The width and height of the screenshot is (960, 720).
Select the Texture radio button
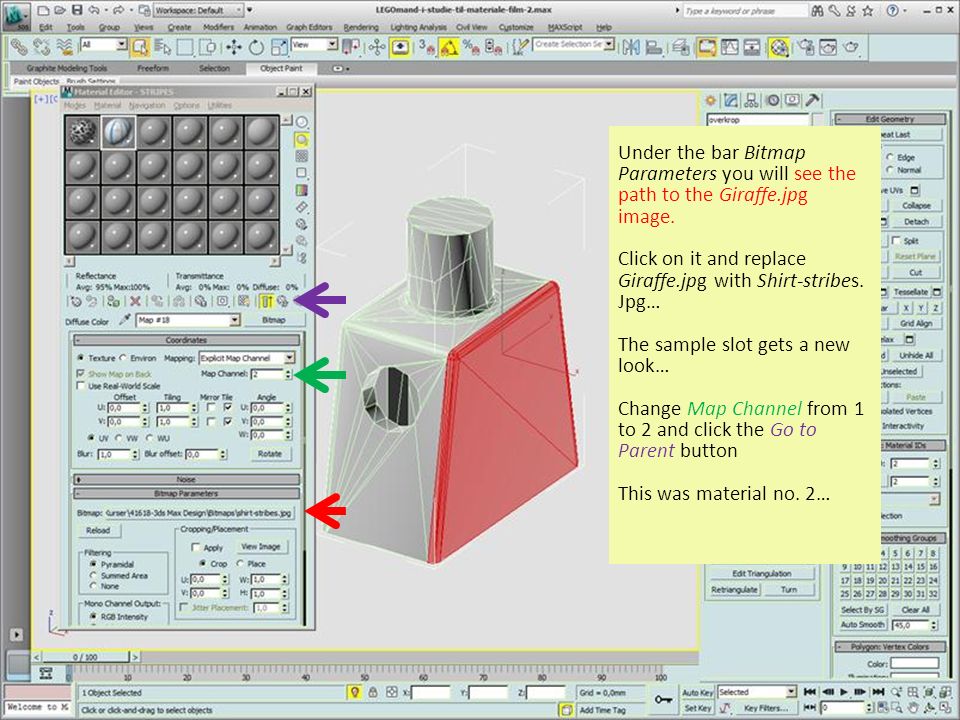pyautogui.click(x=81, y=358)
